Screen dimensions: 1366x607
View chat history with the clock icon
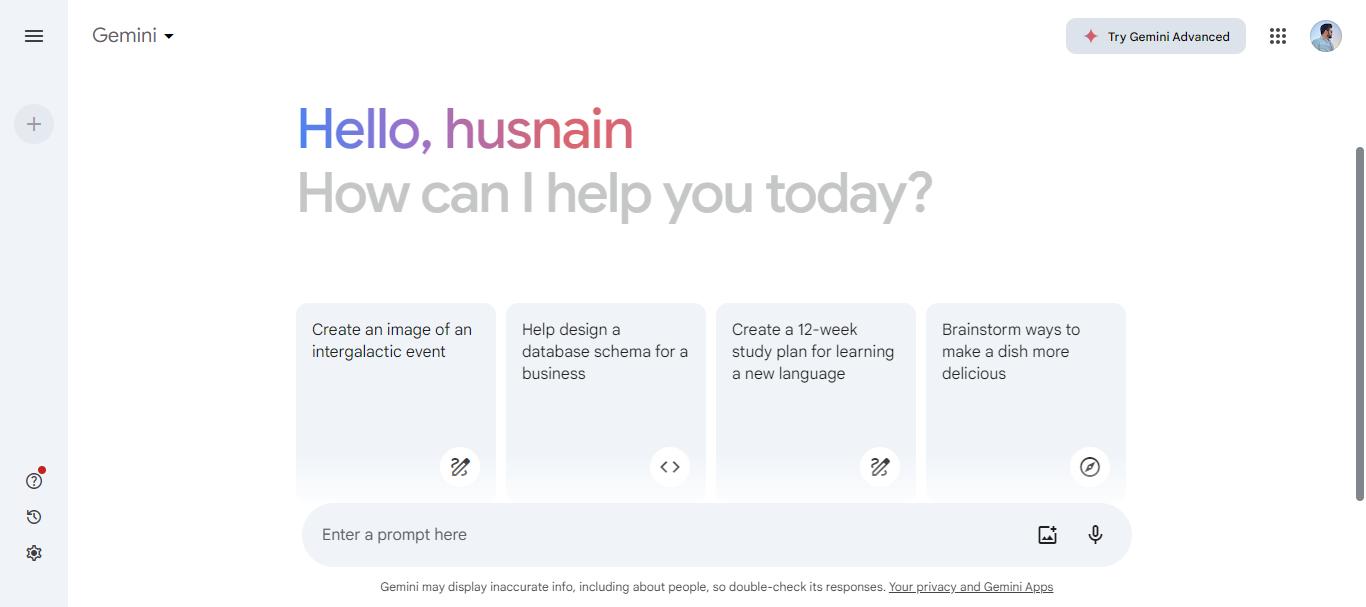pyautogui.click(x=33, y=516)
